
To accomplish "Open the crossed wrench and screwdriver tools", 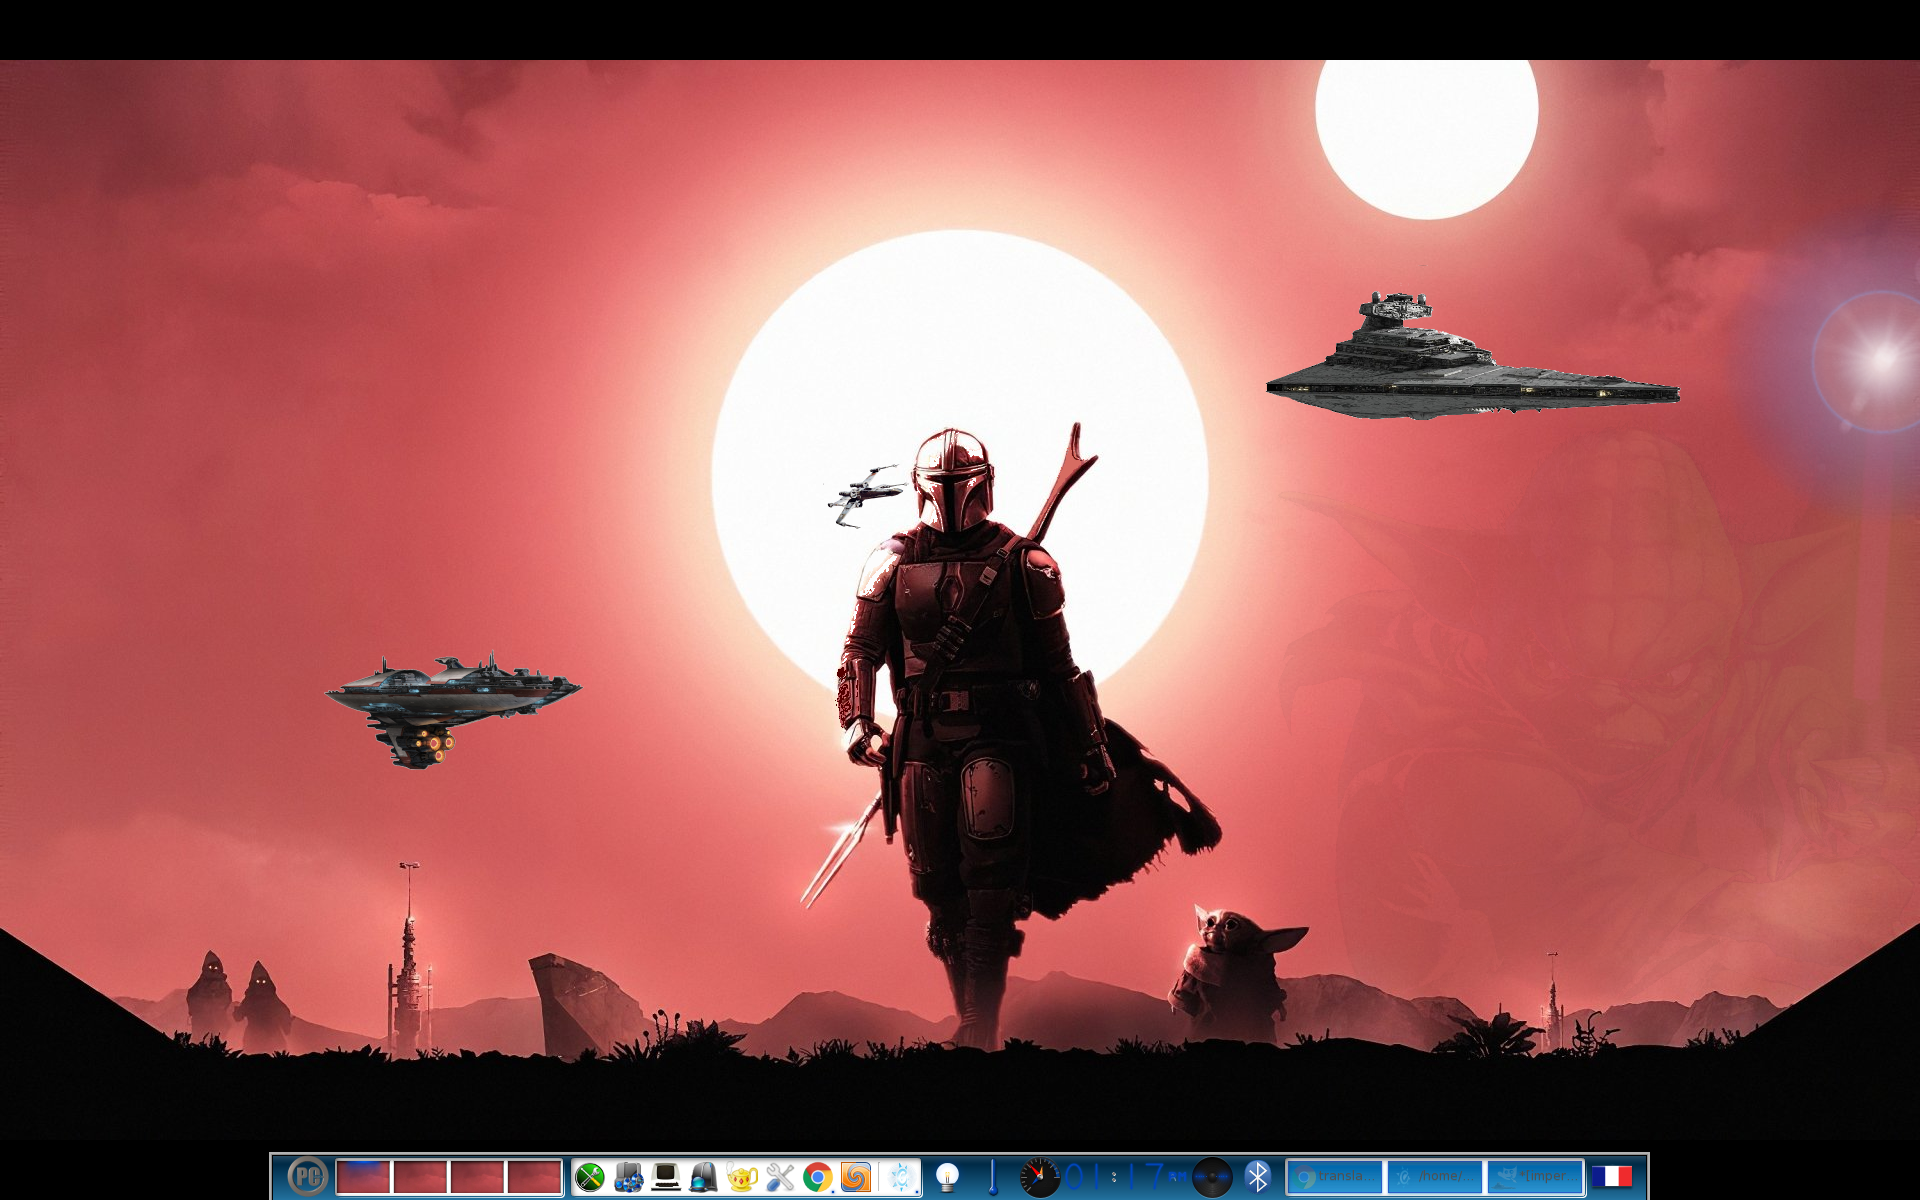I will 780,1178.
